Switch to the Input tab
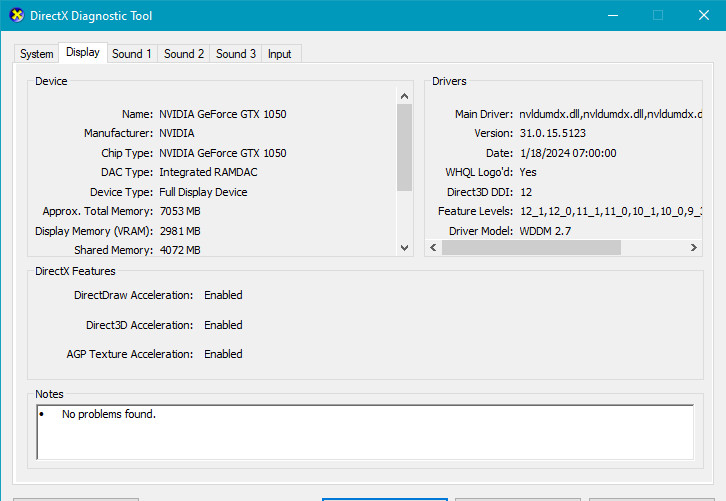Viewport: 726px width, 501px height. point(280,54)
